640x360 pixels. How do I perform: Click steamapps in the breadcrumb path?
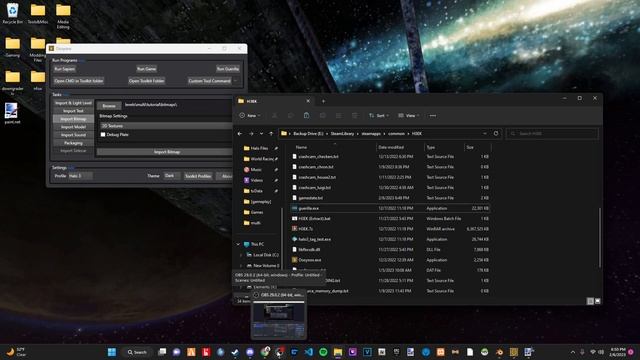coord(371,133)
